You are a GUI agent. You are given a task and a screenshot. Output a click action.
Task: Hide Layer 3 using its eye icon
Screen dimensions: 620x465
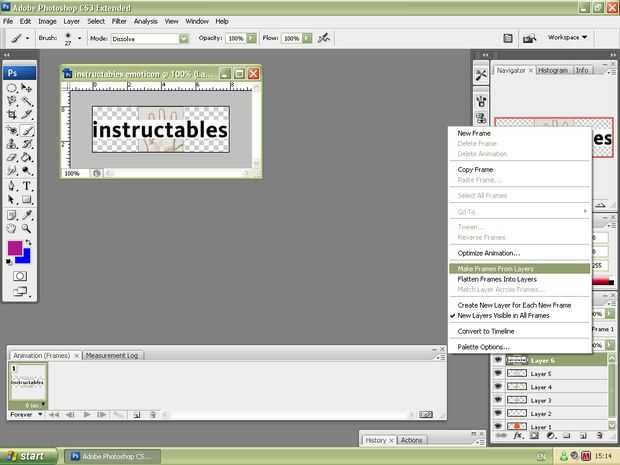click(x=498, y=400)
